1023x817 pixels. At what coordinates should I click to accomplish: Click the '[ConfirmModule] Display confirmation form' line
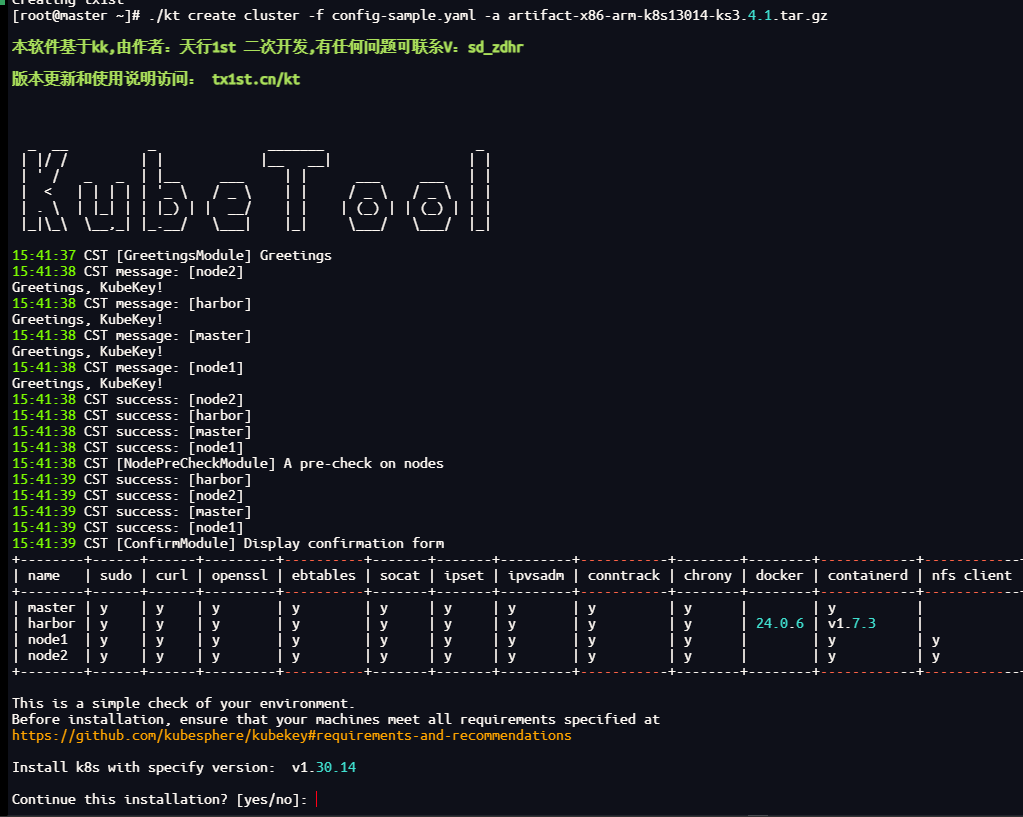coord(228,544)
